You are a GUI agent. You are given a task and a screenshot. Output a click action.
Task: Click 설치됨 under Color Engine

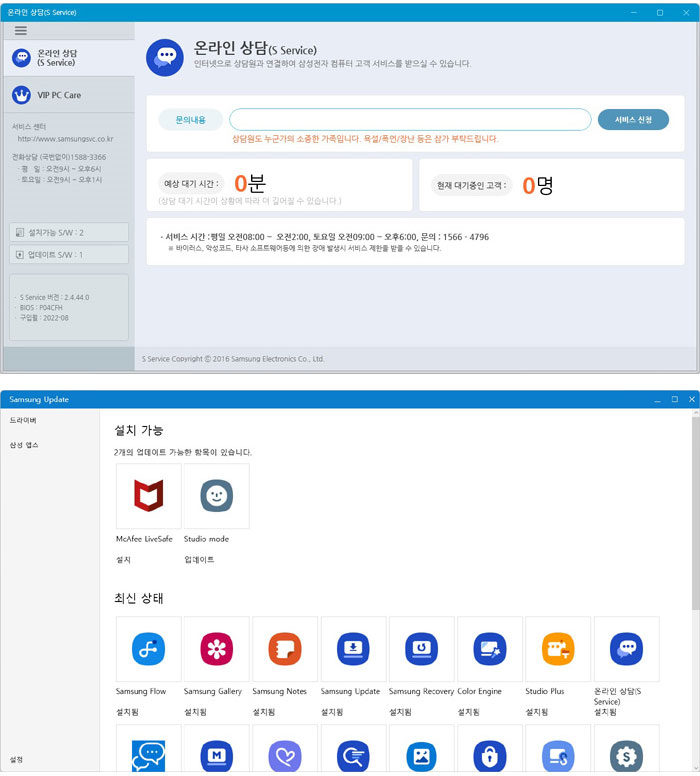click(x=468, y=712)
